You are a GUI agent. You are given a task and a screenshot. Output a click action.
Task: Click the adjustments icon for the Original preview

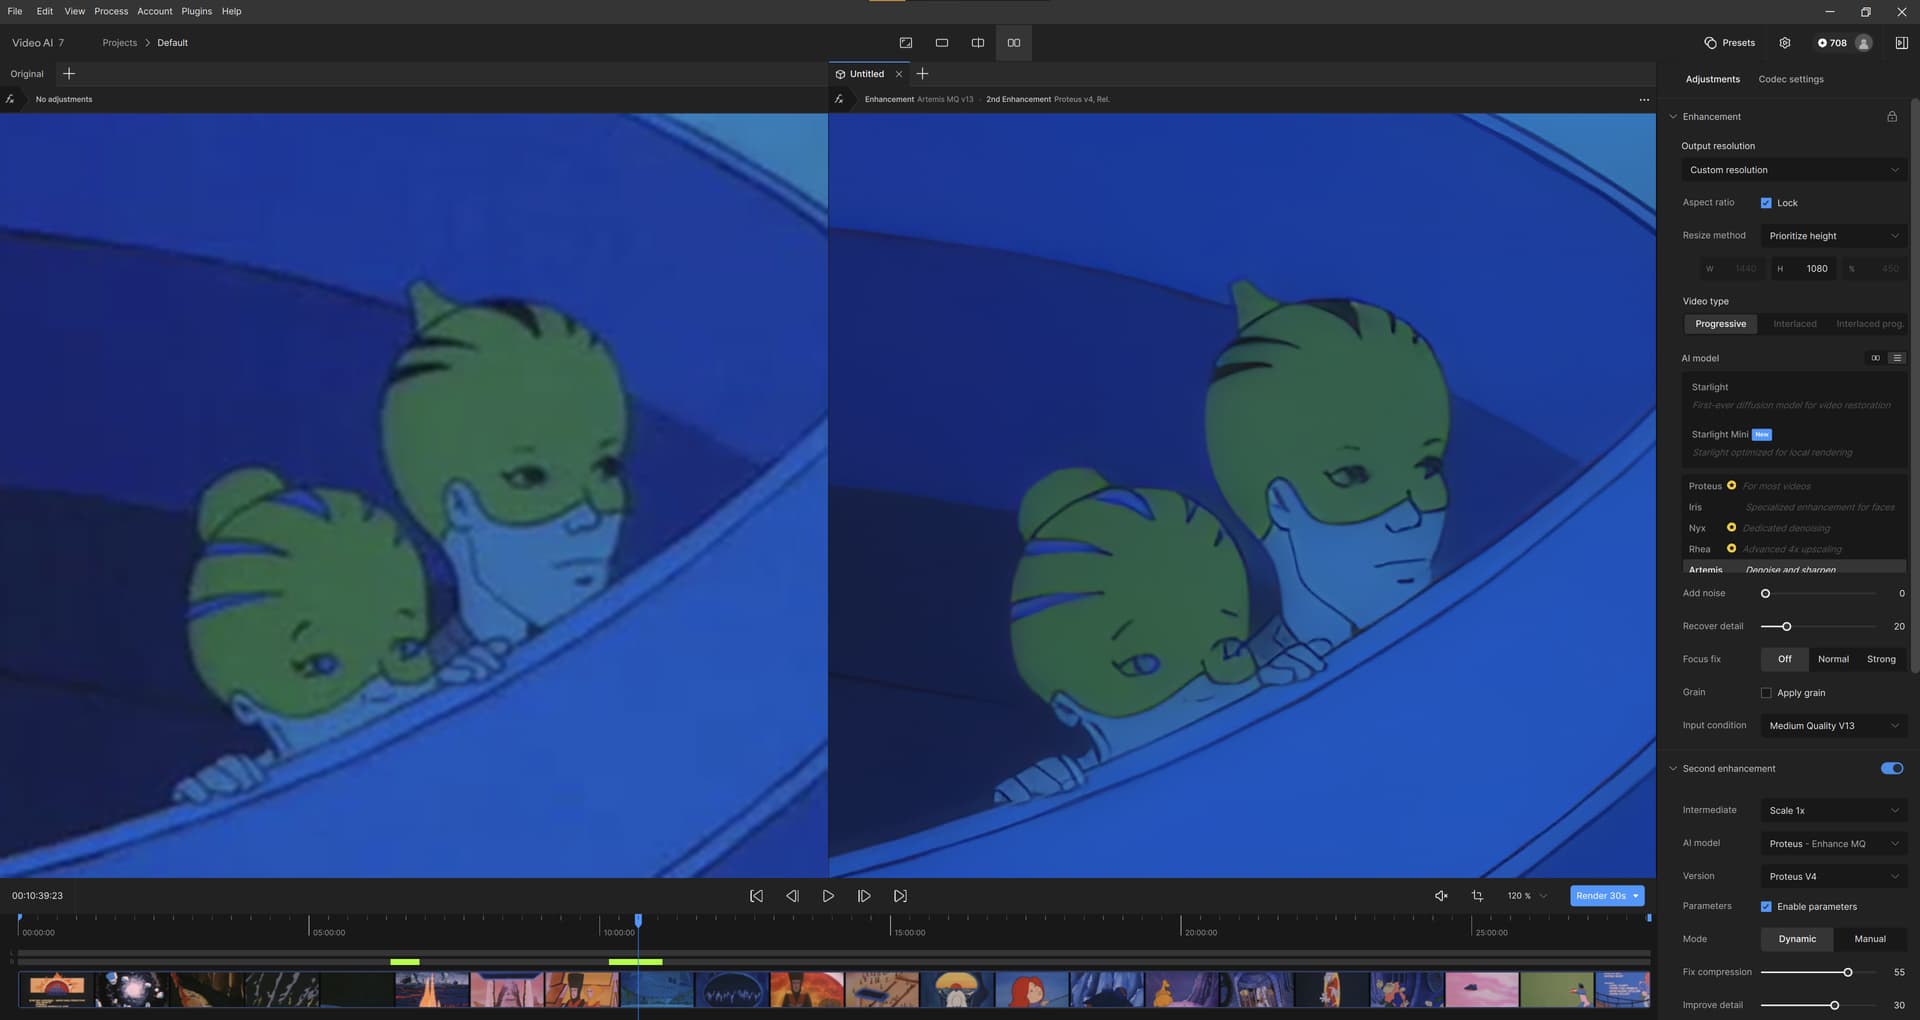click(10, 99)
